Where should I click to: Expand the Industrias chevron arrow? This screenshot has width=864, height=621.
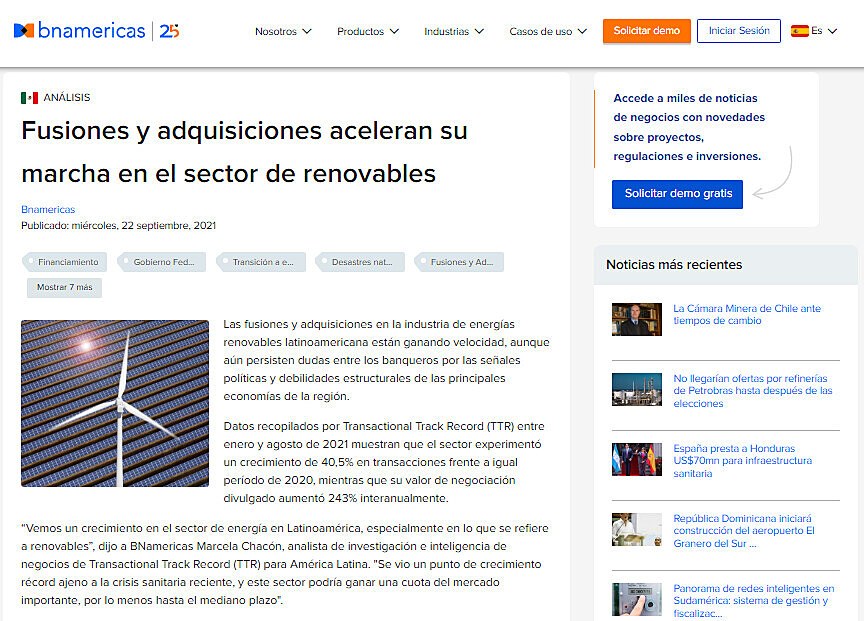479,31
